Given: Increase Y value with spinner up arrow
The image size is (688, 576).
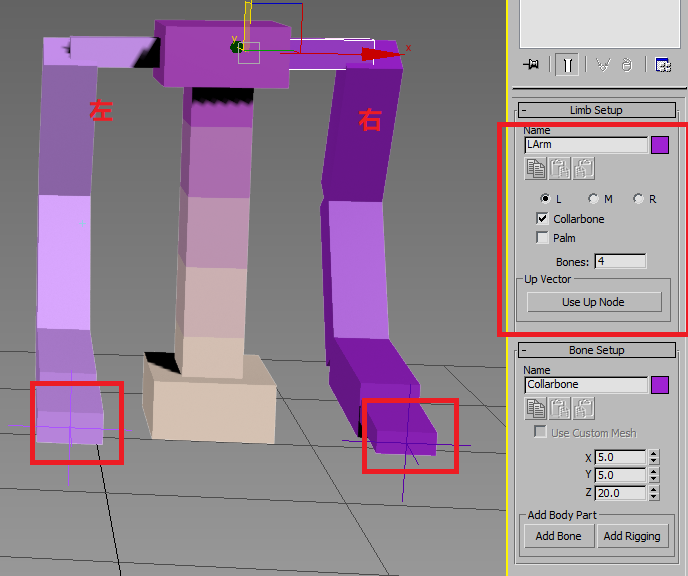Looking at the screenshot, I should [x=654, y=472].
